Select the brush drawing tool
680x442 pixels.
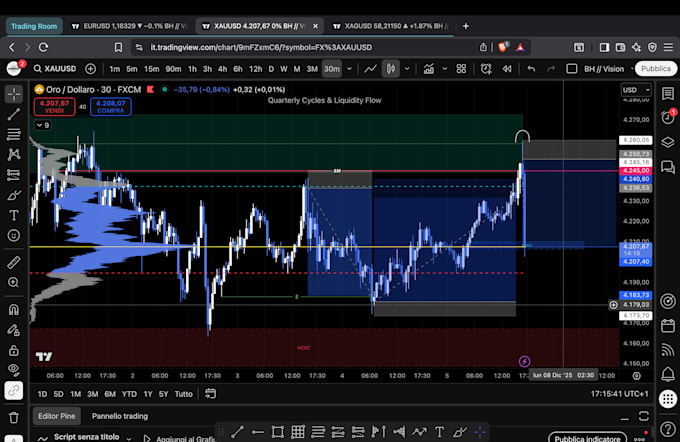[x=14, y=195]
